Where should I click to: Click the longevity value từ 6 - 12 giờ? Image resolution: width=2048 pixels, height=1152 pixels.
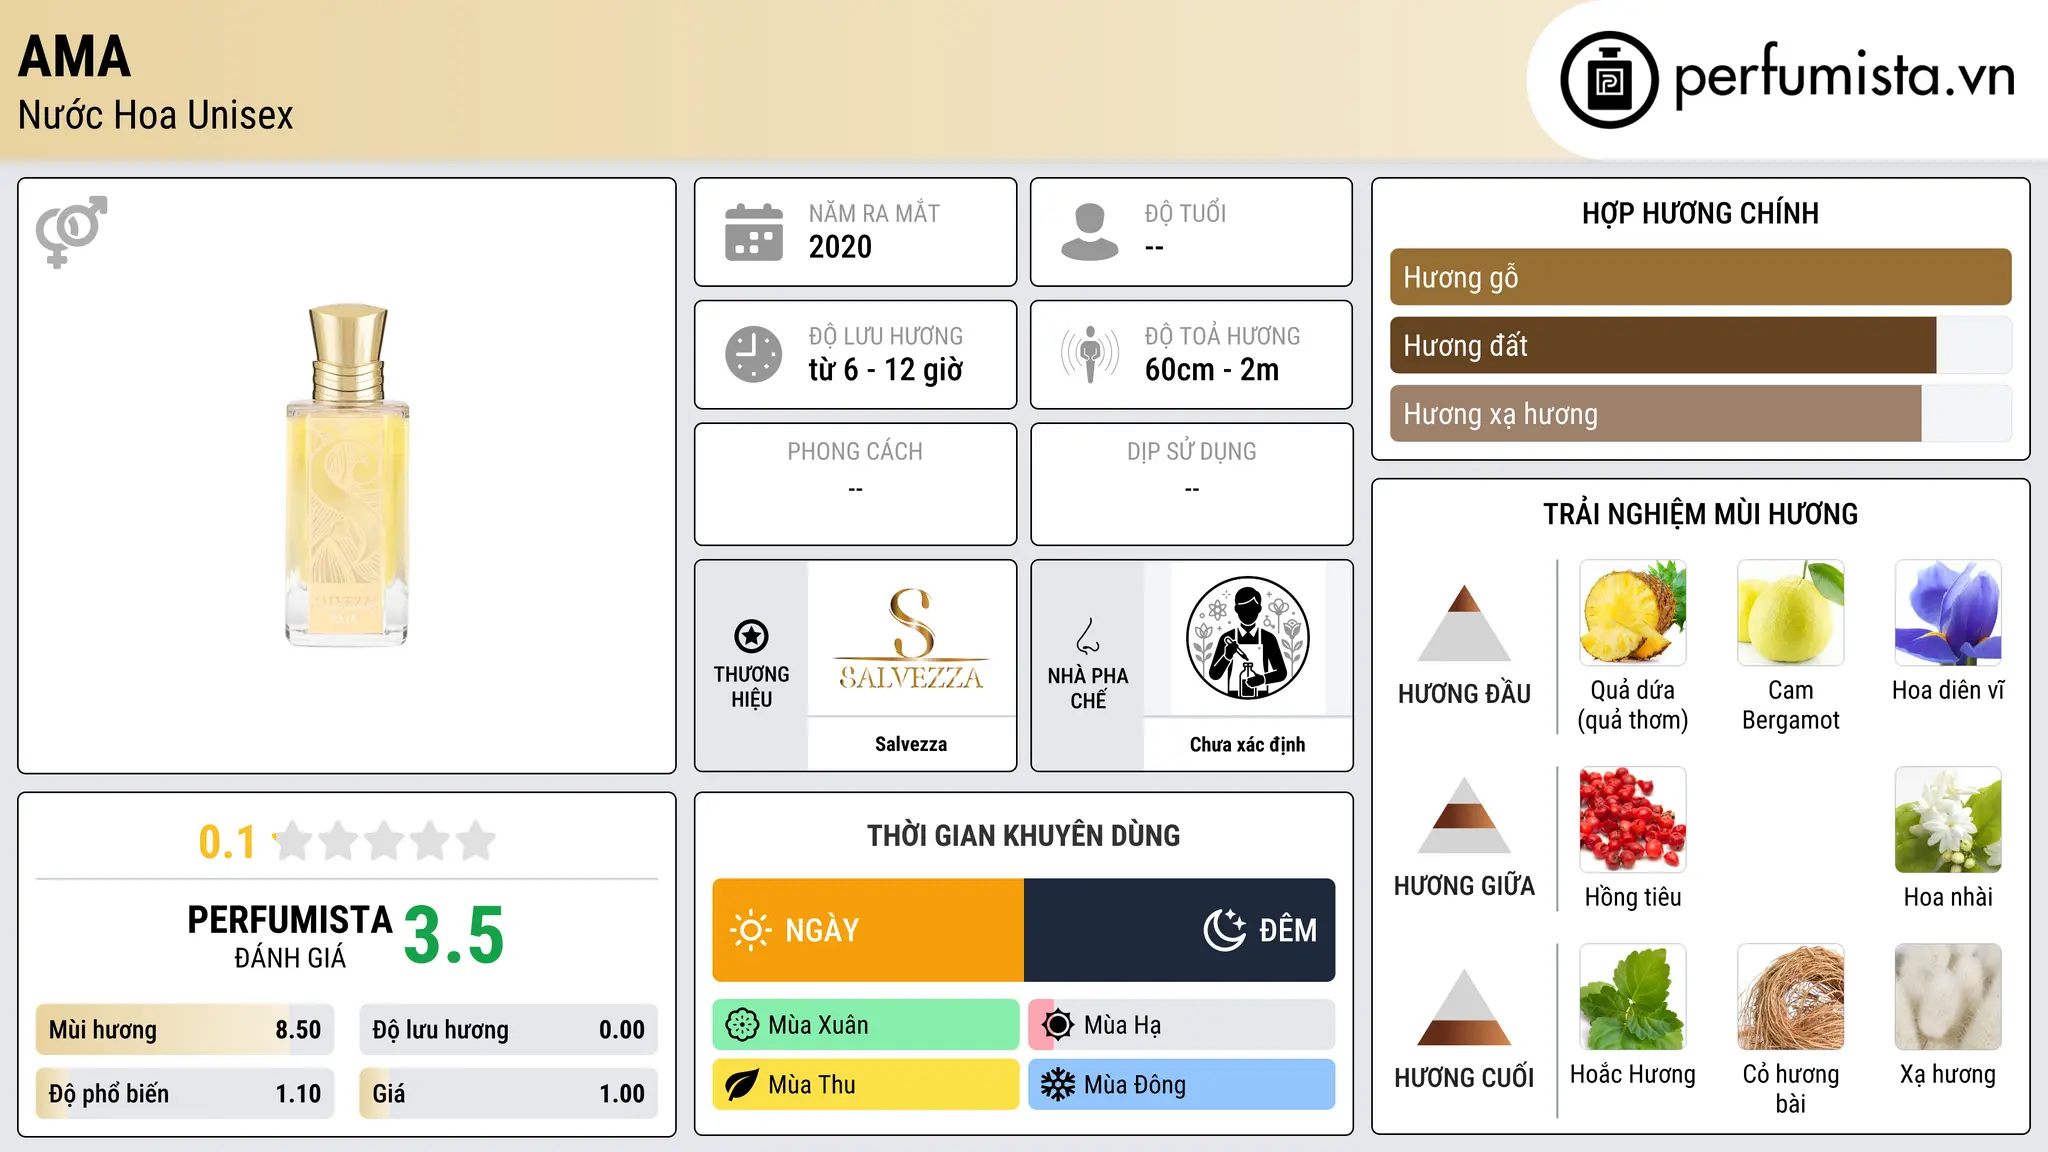886,370
